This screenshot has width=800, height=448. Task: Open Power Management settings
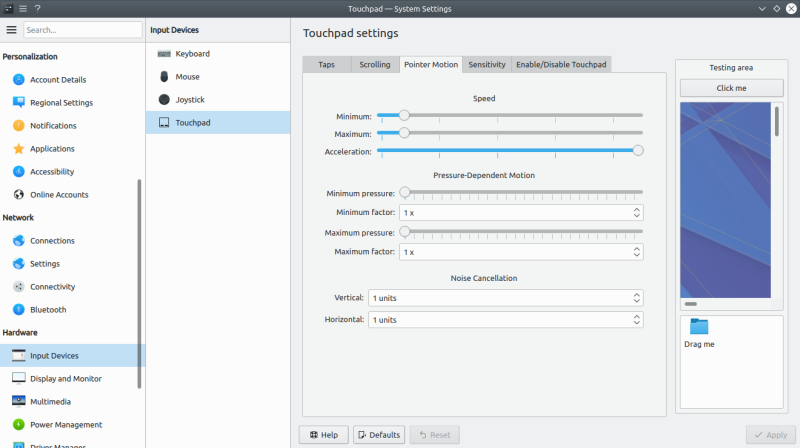click(66, 425)
